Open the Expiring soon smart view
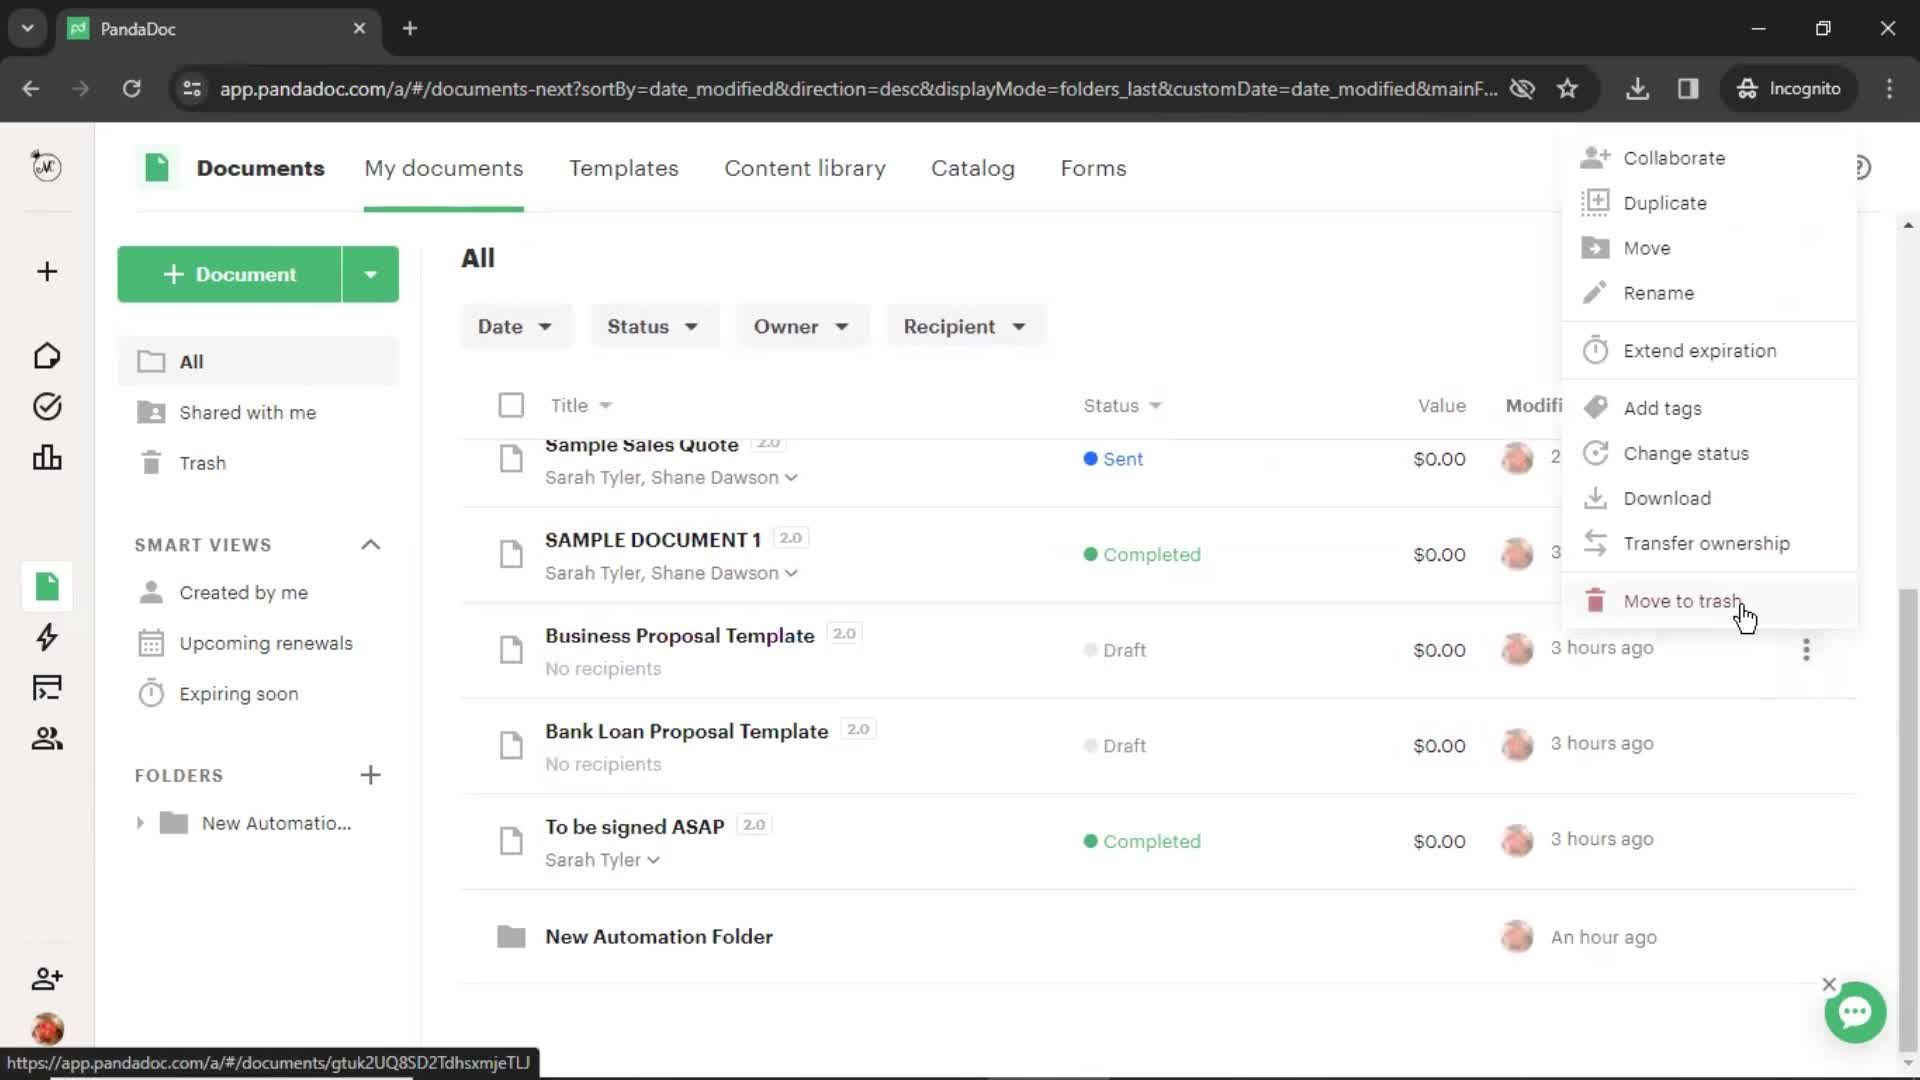This screenshot has width=1920, height=1080. point(258,694)
